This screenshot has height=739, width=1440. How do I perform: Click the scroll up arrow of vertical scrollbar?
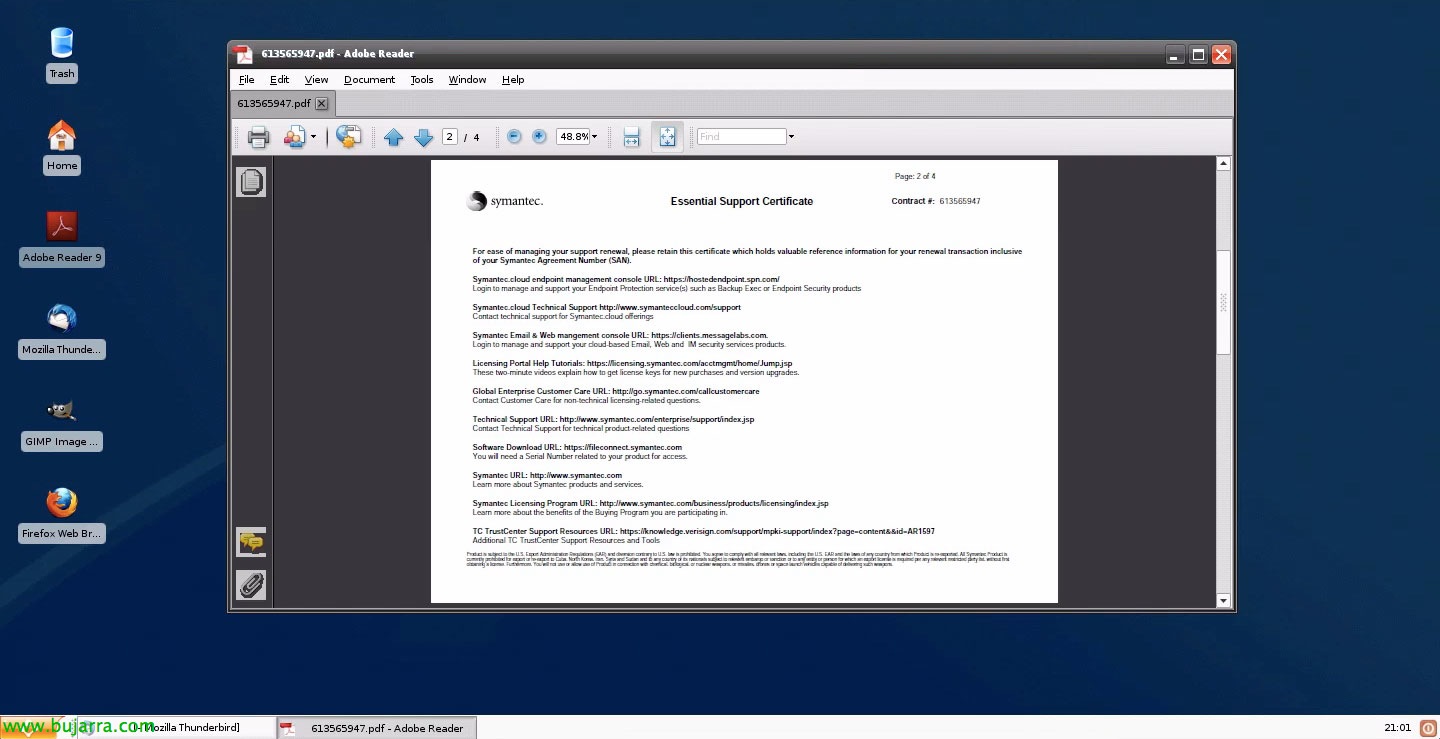click(1223, 163)
